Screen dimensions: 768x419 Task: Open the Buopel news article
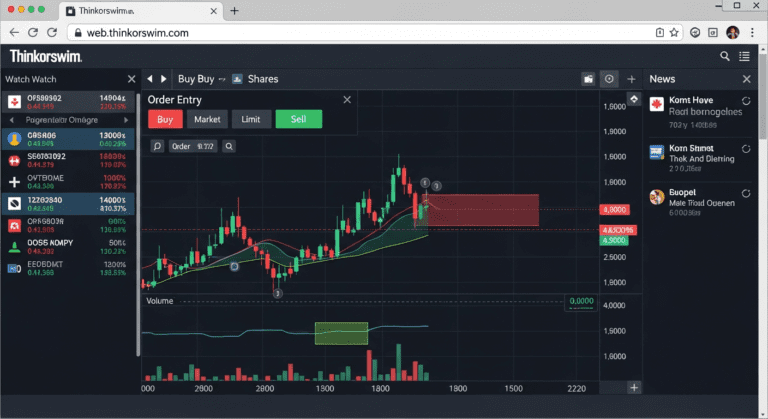[700, 202]
